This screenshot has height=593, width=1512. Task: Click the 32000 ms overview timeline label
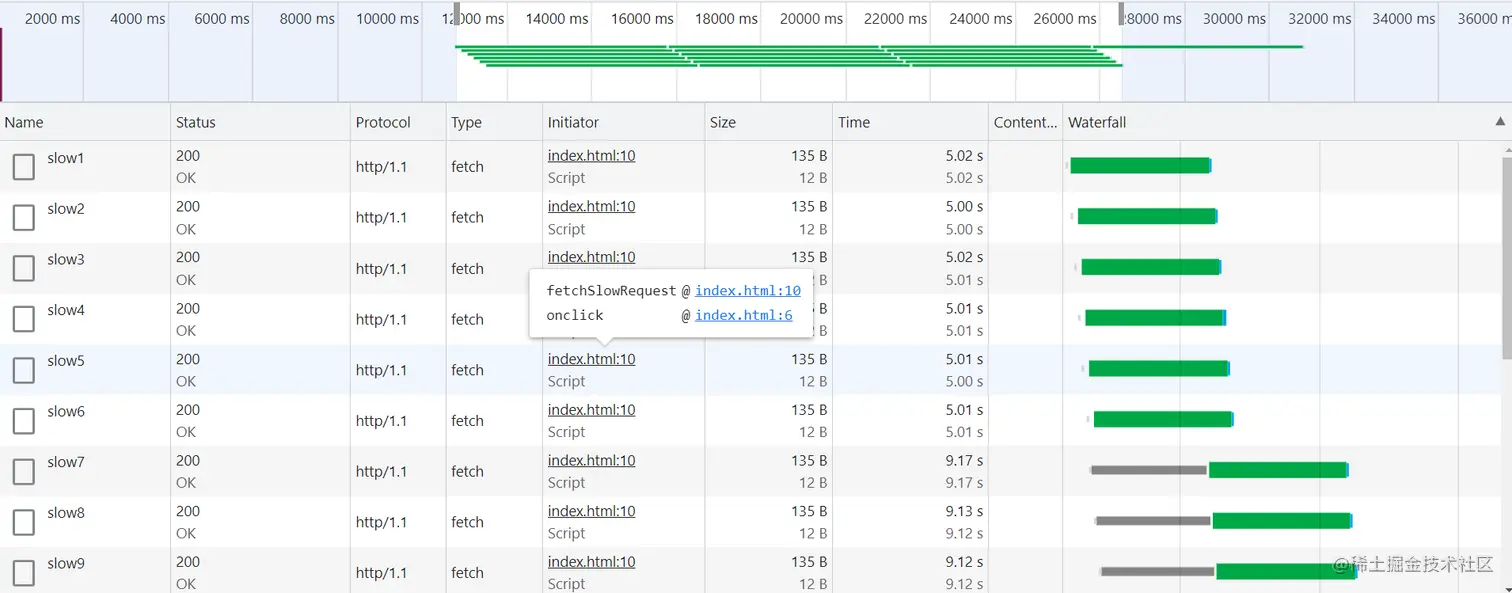tap(1319, 19)
